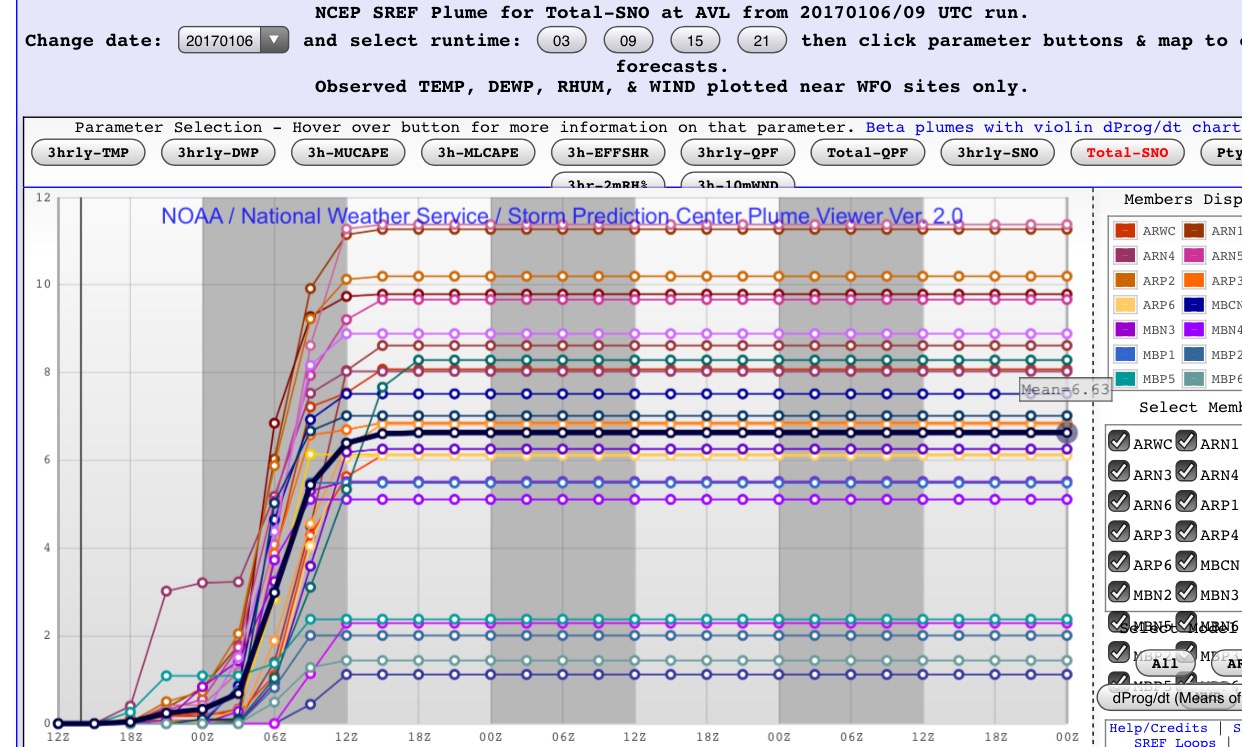Click the MBP1 legend color box
1242x747 pixels.
1125,354
